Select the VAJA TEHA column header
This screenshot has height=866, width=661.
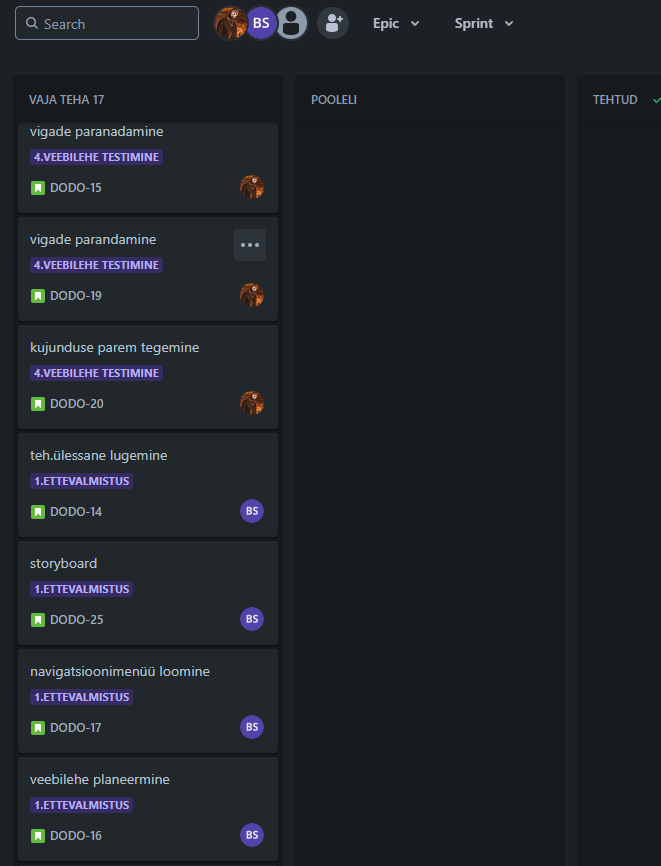click(67, 100)
